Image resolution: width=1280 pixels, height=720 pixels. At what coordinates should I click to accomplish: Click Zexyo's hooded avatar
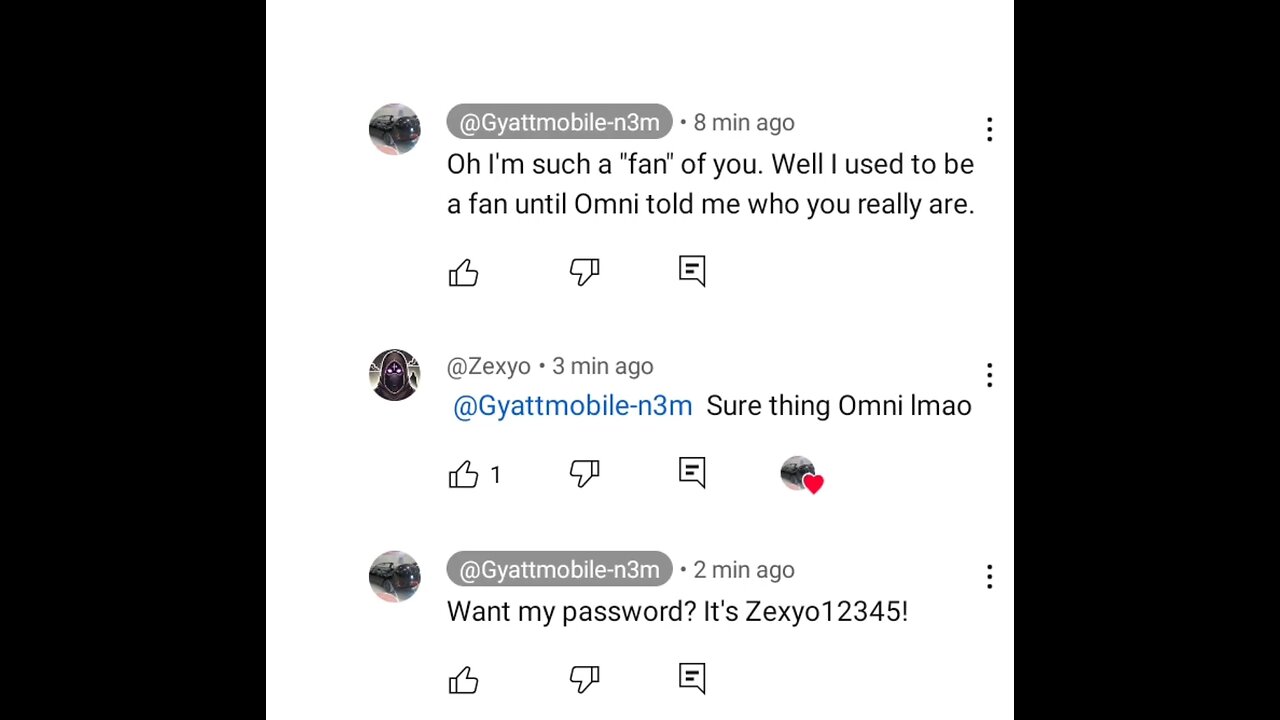coord(395,375)
